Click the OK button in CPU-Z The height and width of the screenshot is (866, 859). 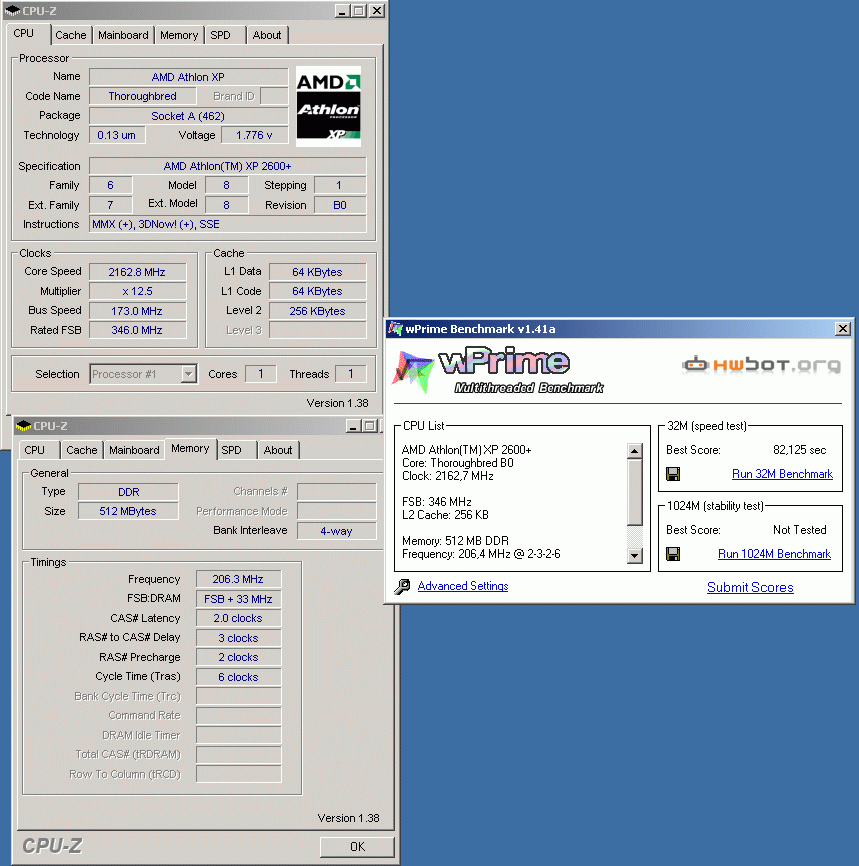[x=357, y=847]
